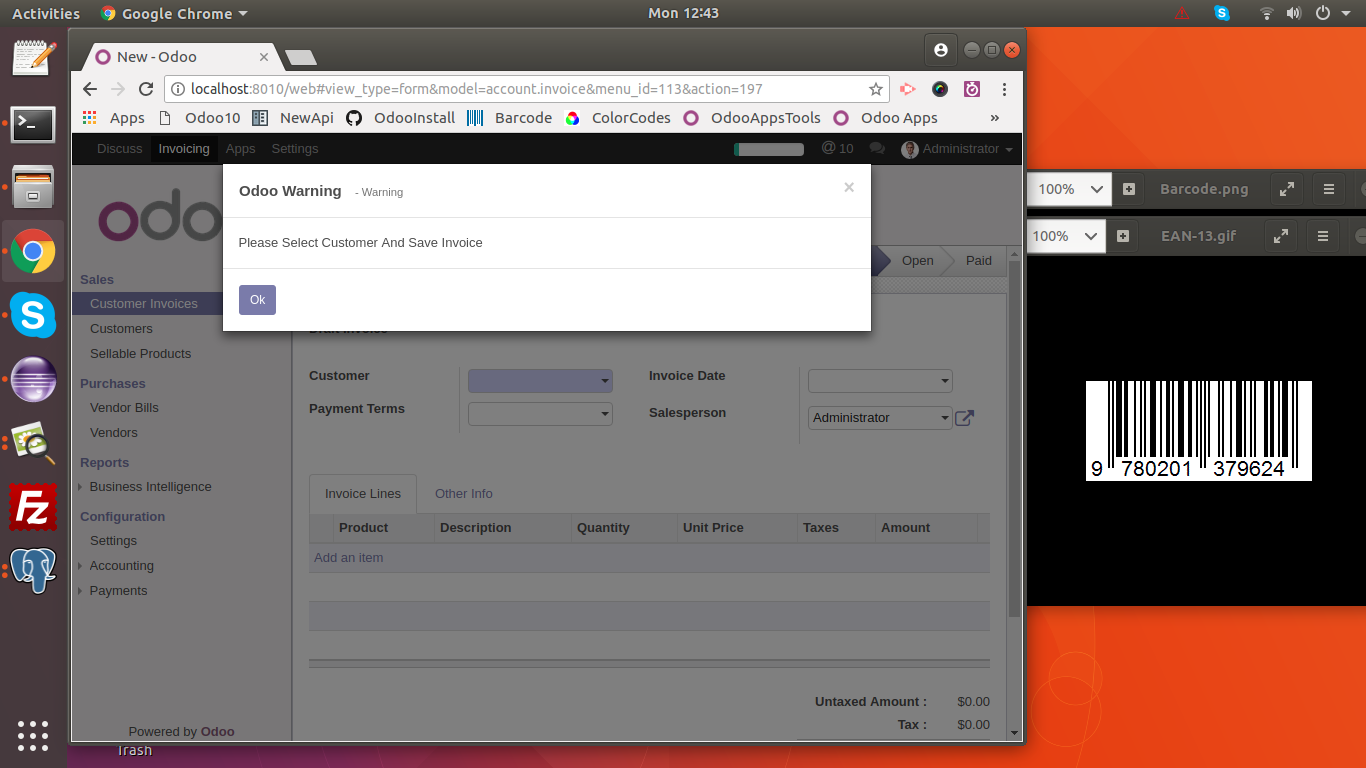The width and height of the screenshot is (1366, 768).
Task: Click the EAN-13 barcode image
Action: pyautogui.click(x=1199, y=430)
